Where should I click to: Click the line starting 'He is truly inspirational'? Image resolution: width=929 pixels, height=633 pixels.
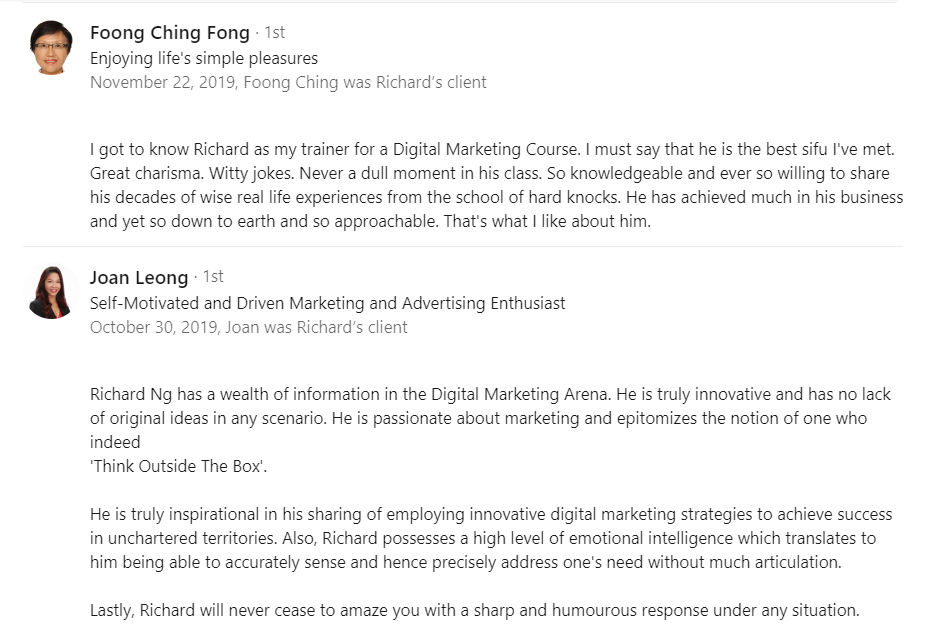click(x=491, y=514)
